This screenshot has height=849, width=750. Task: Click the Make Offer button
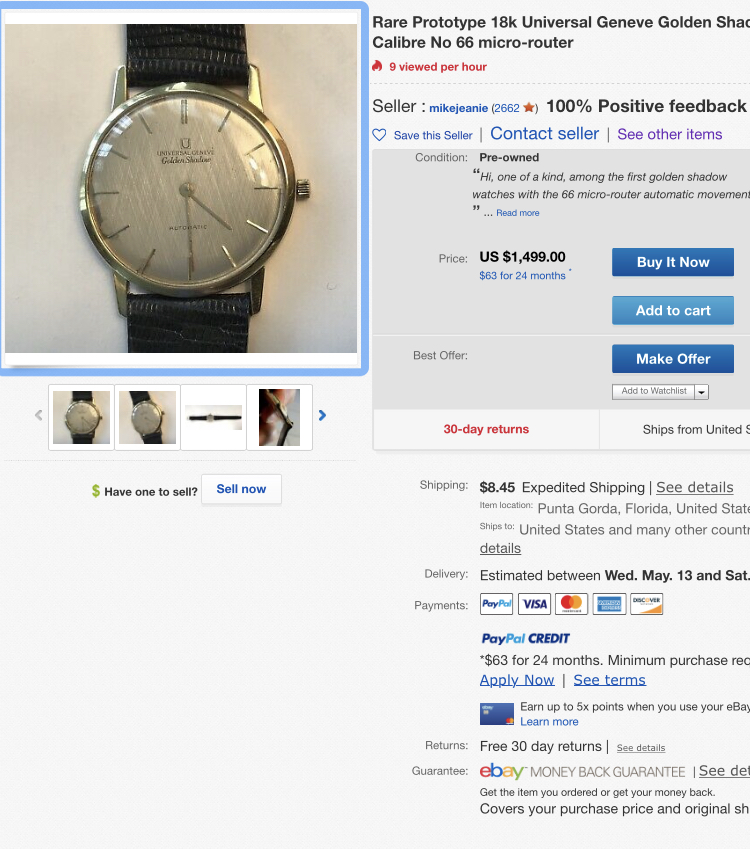pyautogui.click(x=673, y=358)
